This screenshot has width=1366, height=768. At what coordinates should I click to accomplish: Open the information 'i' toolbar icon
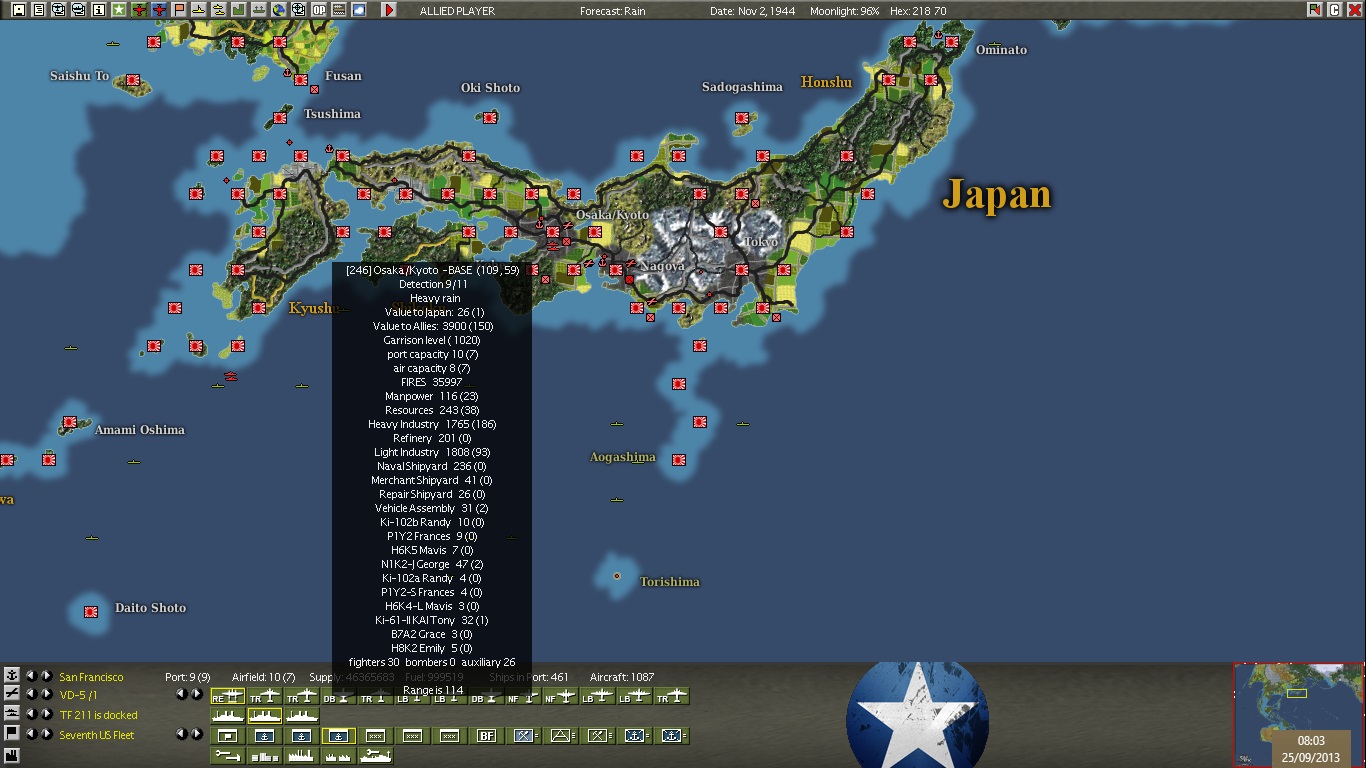click(98, 10)
